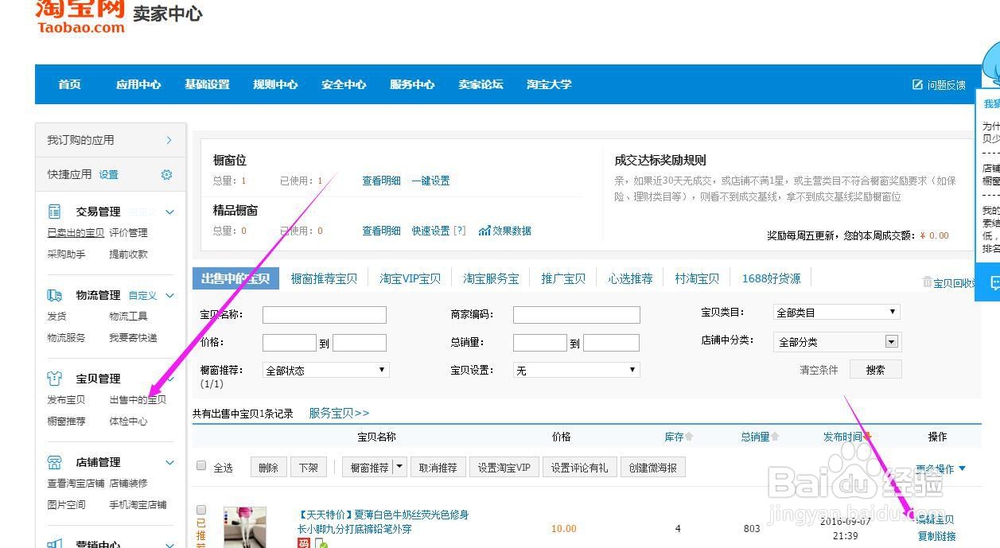Sort by 总销量 arrow icon

point(775,437)
